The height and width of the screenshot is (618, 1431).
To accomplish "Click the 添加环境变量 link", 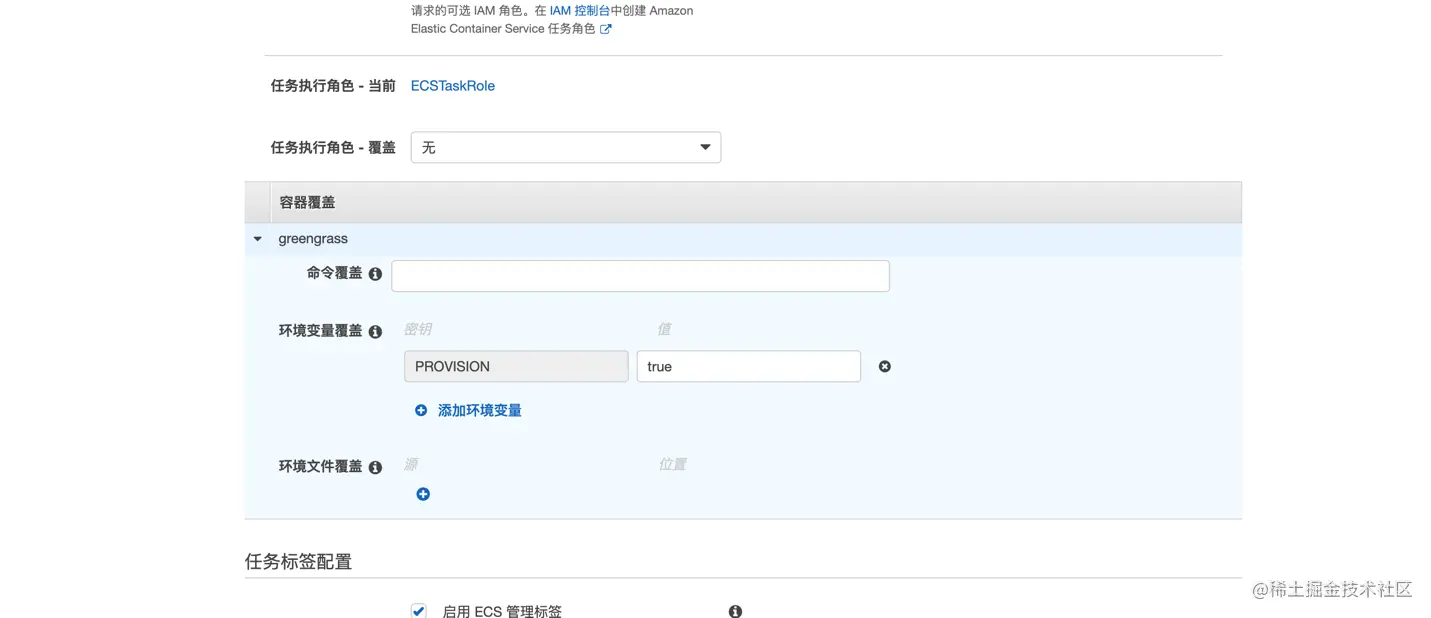I will (480, 410).
